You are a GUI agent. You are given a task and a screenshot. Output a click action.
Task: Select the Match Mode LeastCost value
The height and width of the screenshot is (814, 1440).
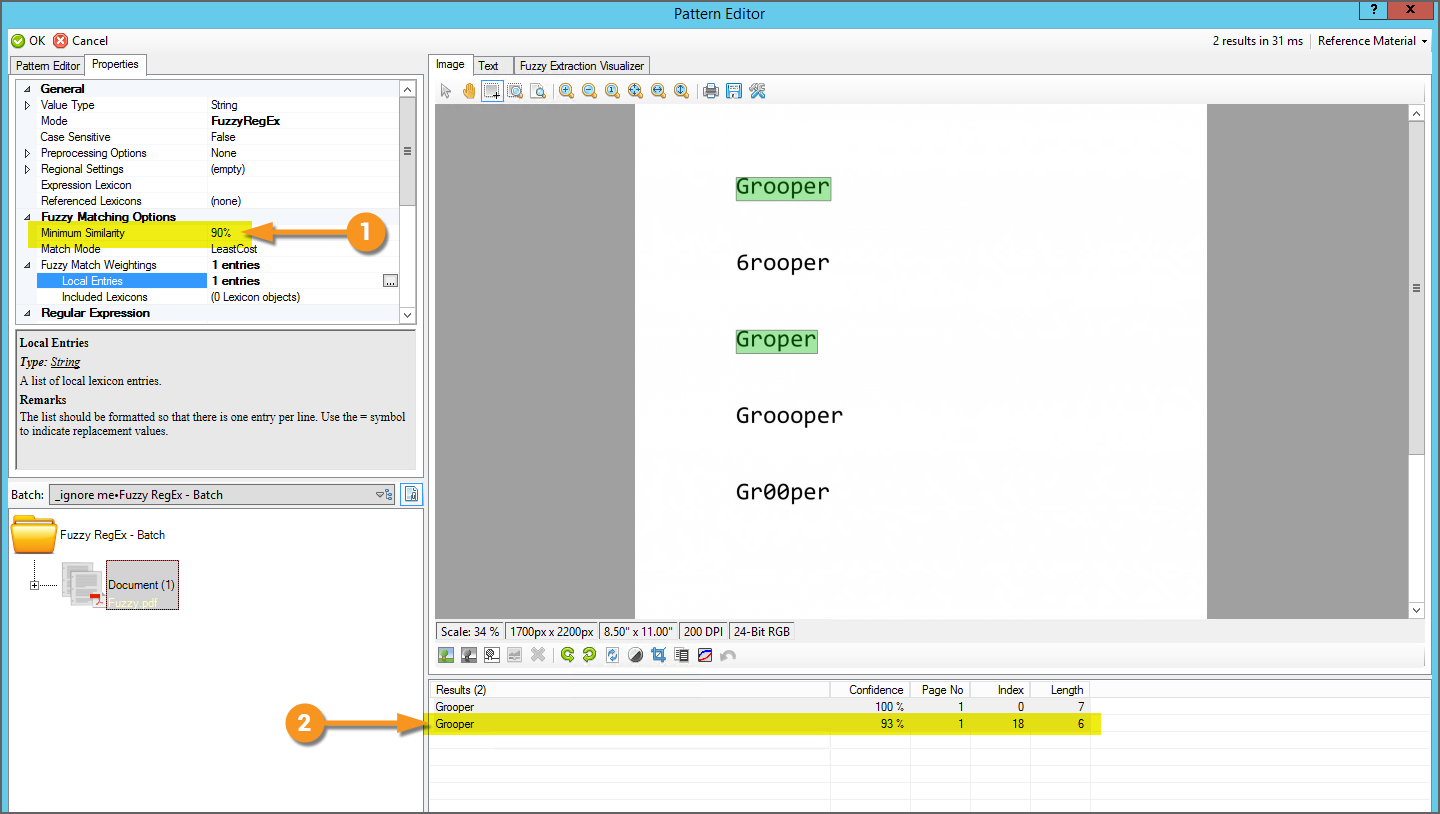(302, 249)
